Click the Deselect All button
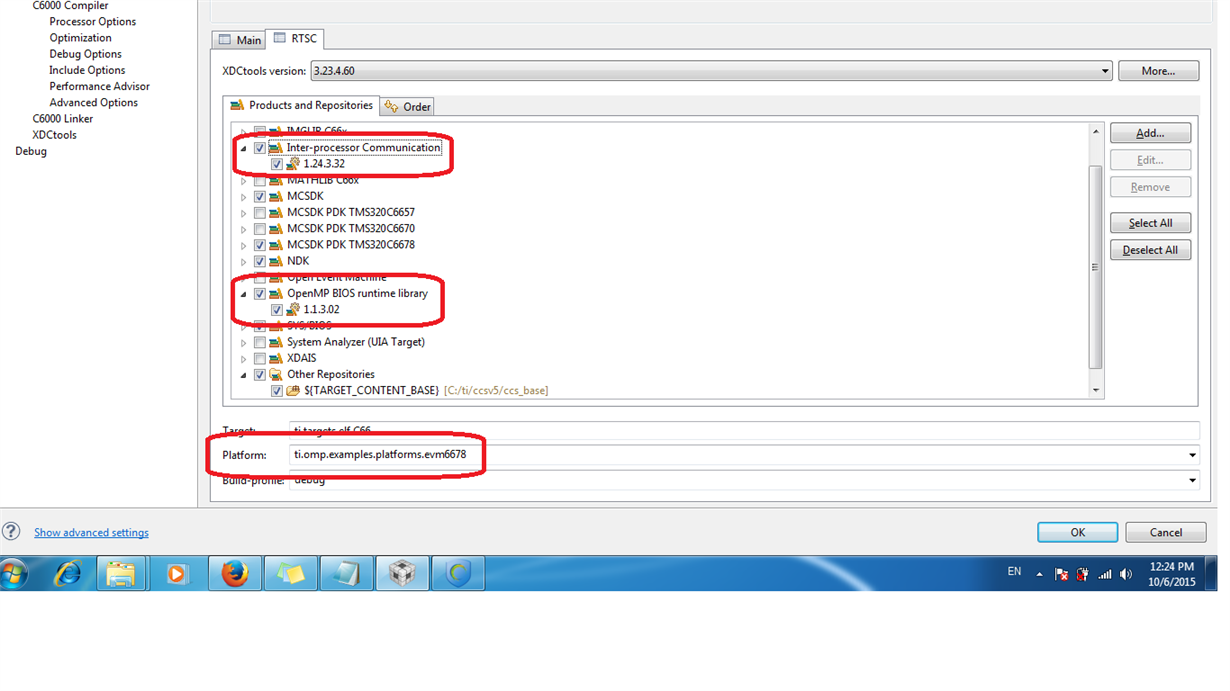Image resolution: width=1230 pixels, height=691 pixels. point(1150,250)
